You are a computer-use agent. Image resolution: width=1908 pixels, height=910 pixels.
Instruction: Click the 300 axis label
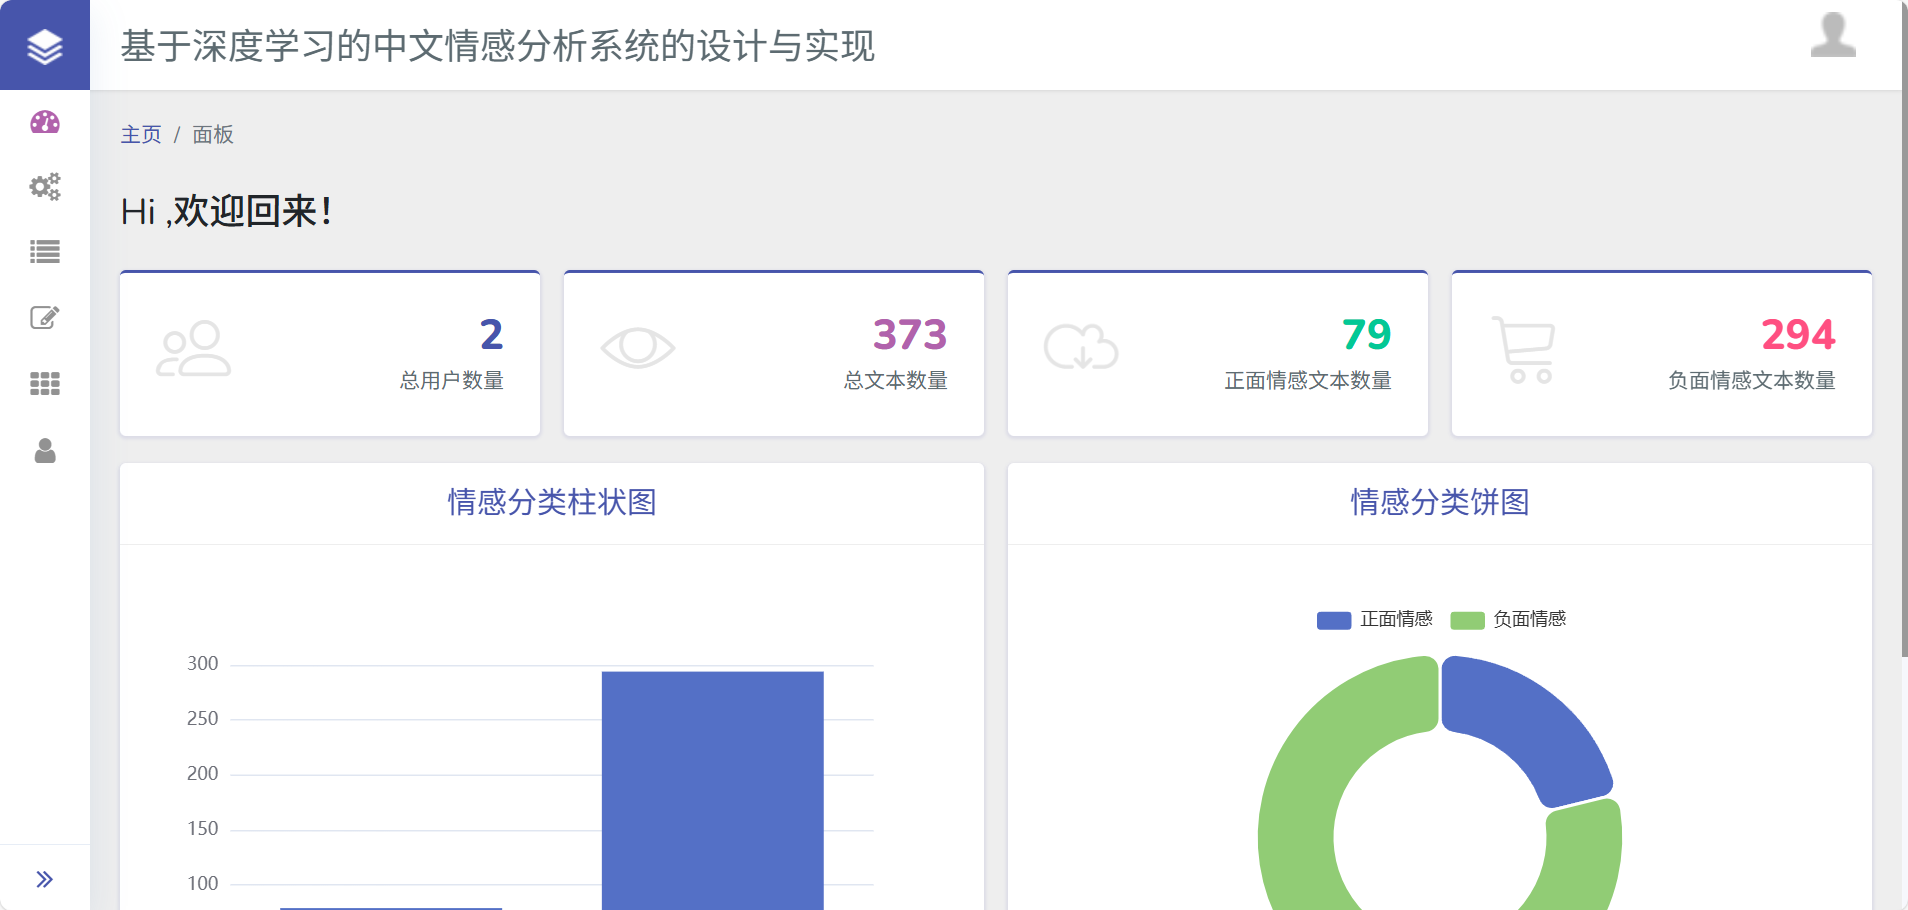(x=202, y=664)
